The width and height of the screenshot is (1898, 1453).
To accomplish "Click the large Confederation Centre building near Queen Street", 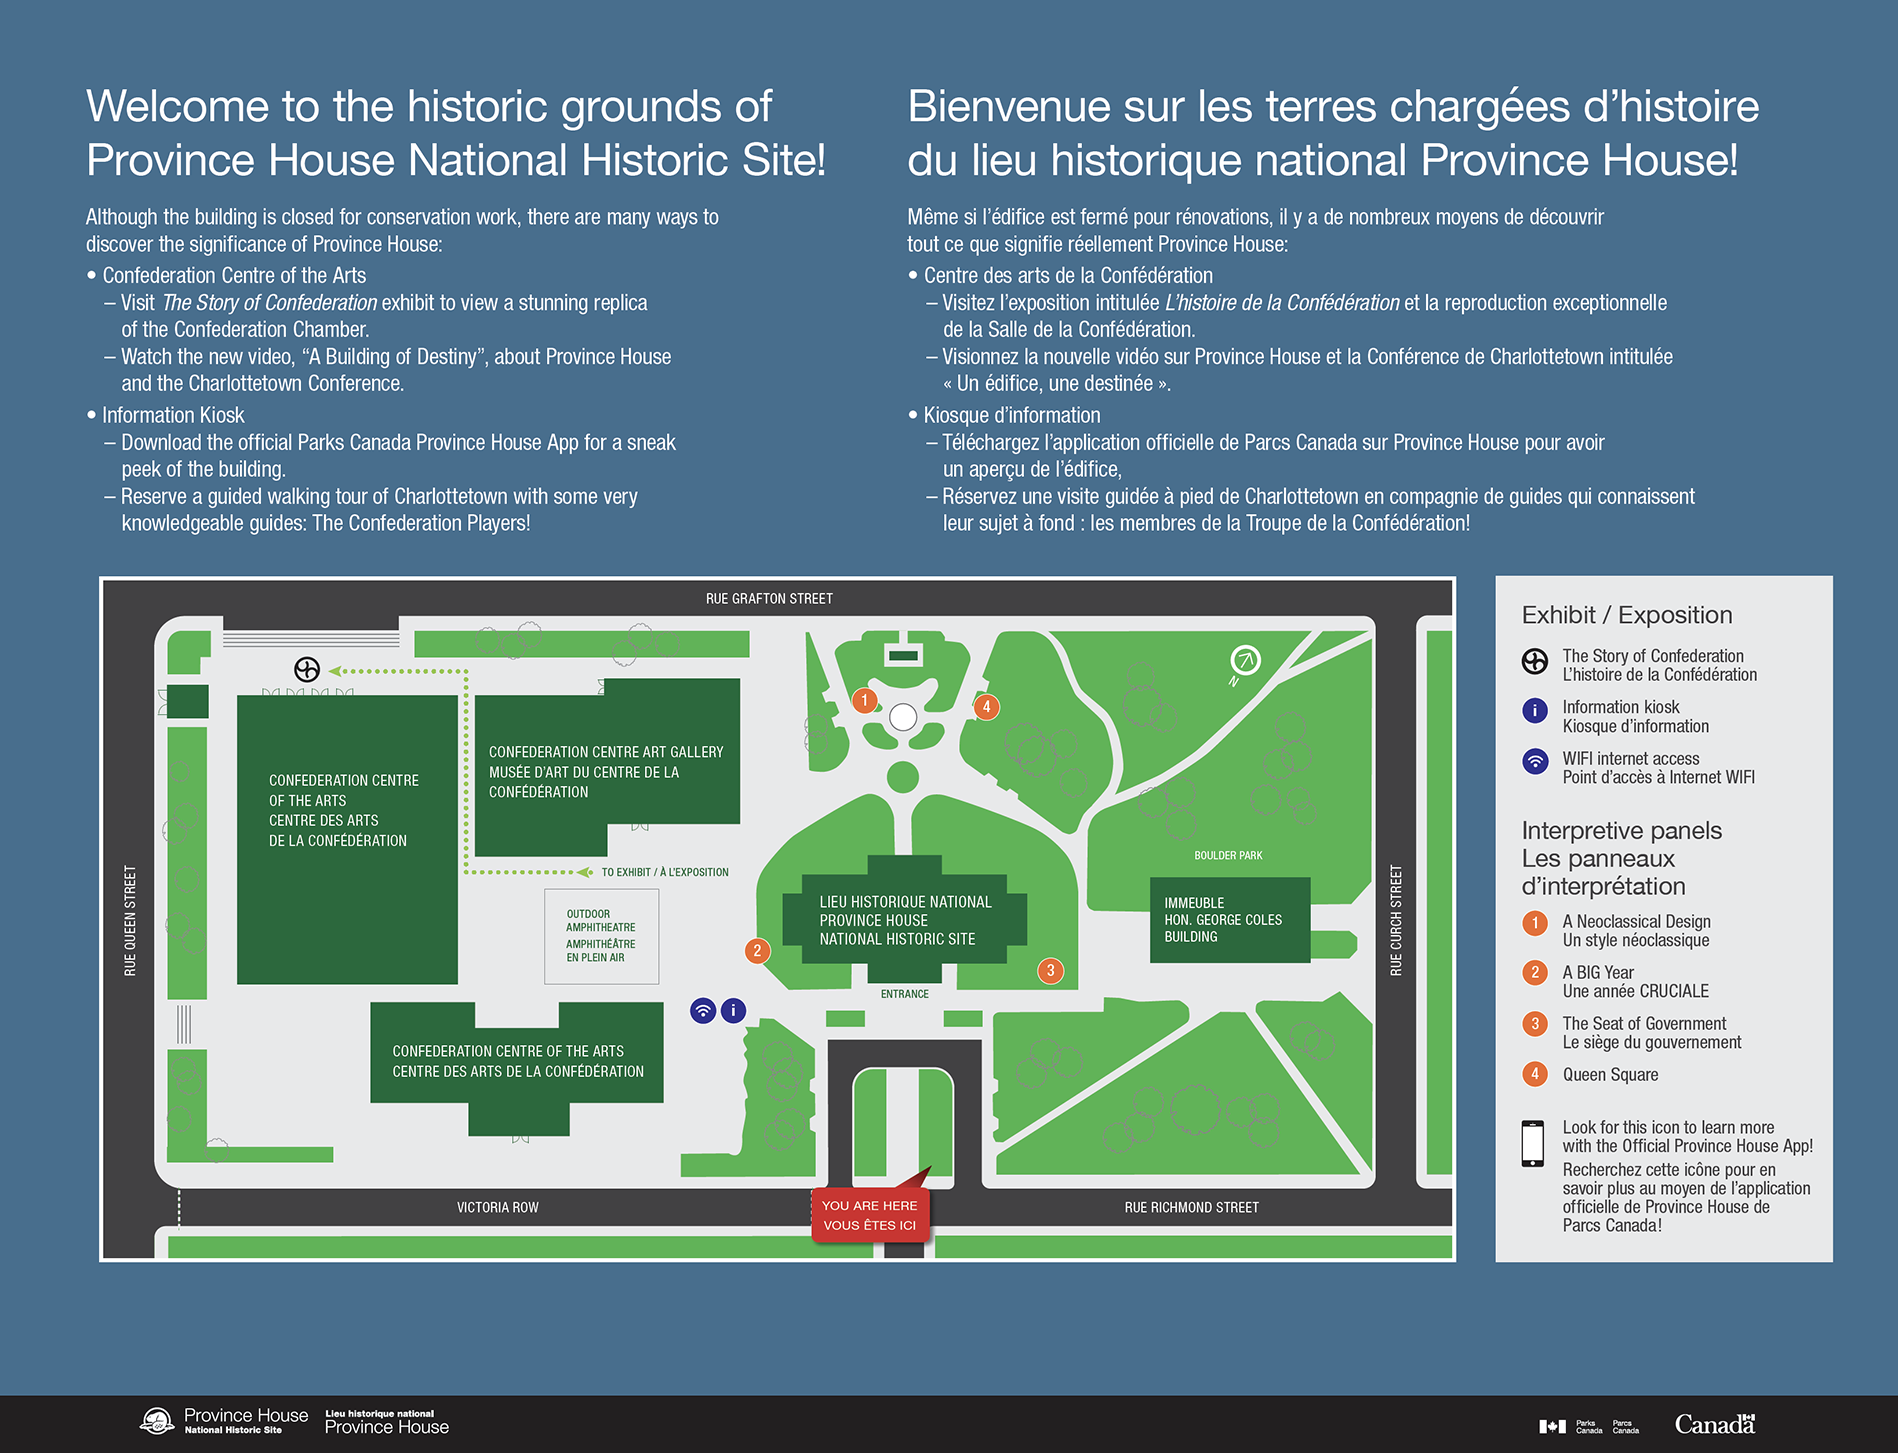I will pyautogui.click(x=347, y=840).
